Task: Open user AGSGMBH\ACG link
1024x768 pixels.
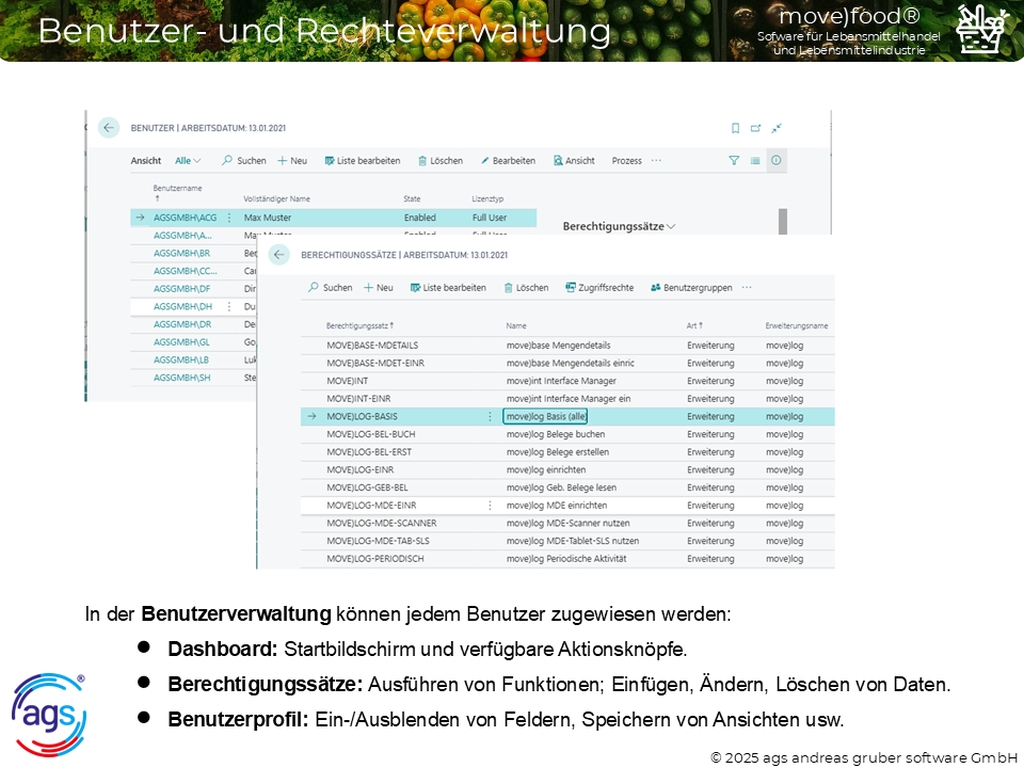Action: (185, 217)
